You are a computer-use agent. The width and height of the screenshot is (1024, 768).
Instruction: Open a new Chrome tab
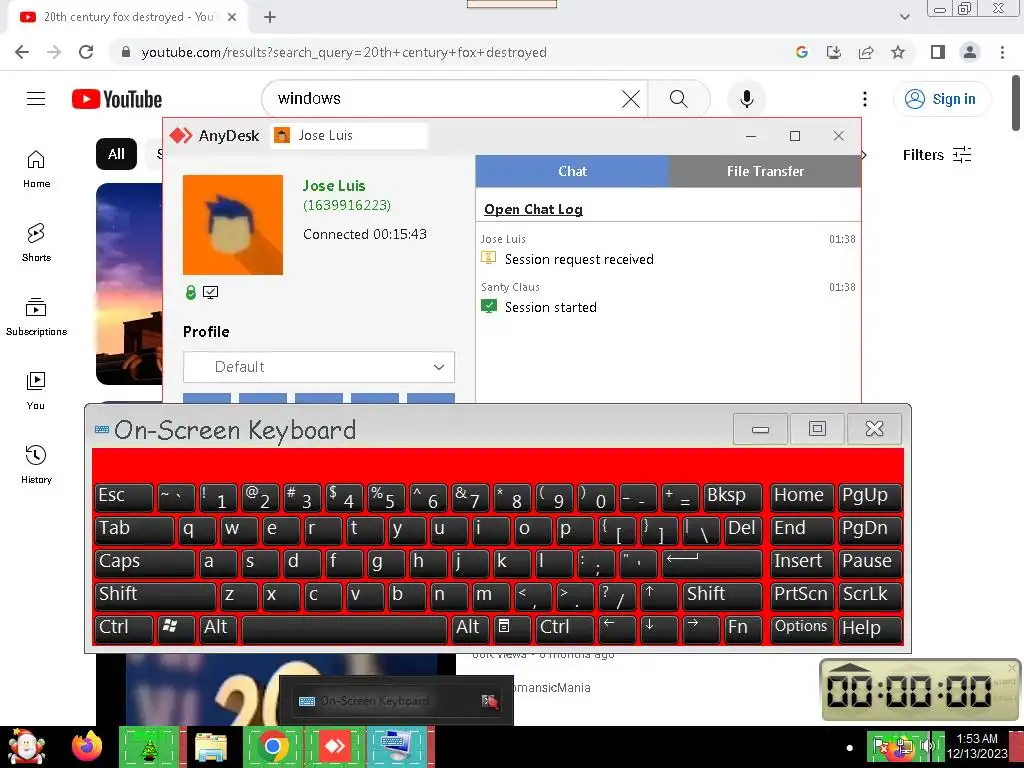270,17
